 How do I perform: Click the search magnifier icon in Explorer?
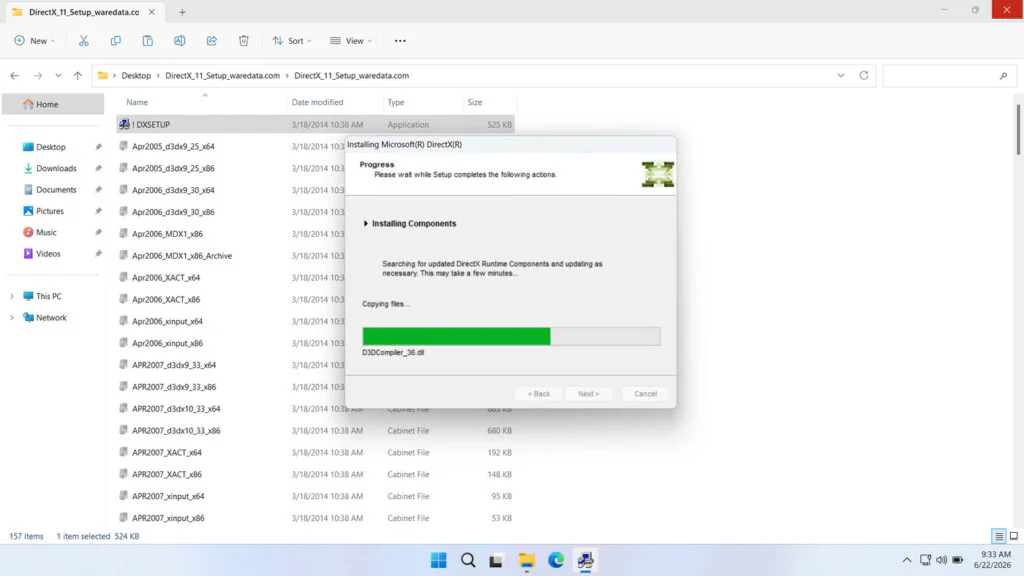coord(1003,76)
